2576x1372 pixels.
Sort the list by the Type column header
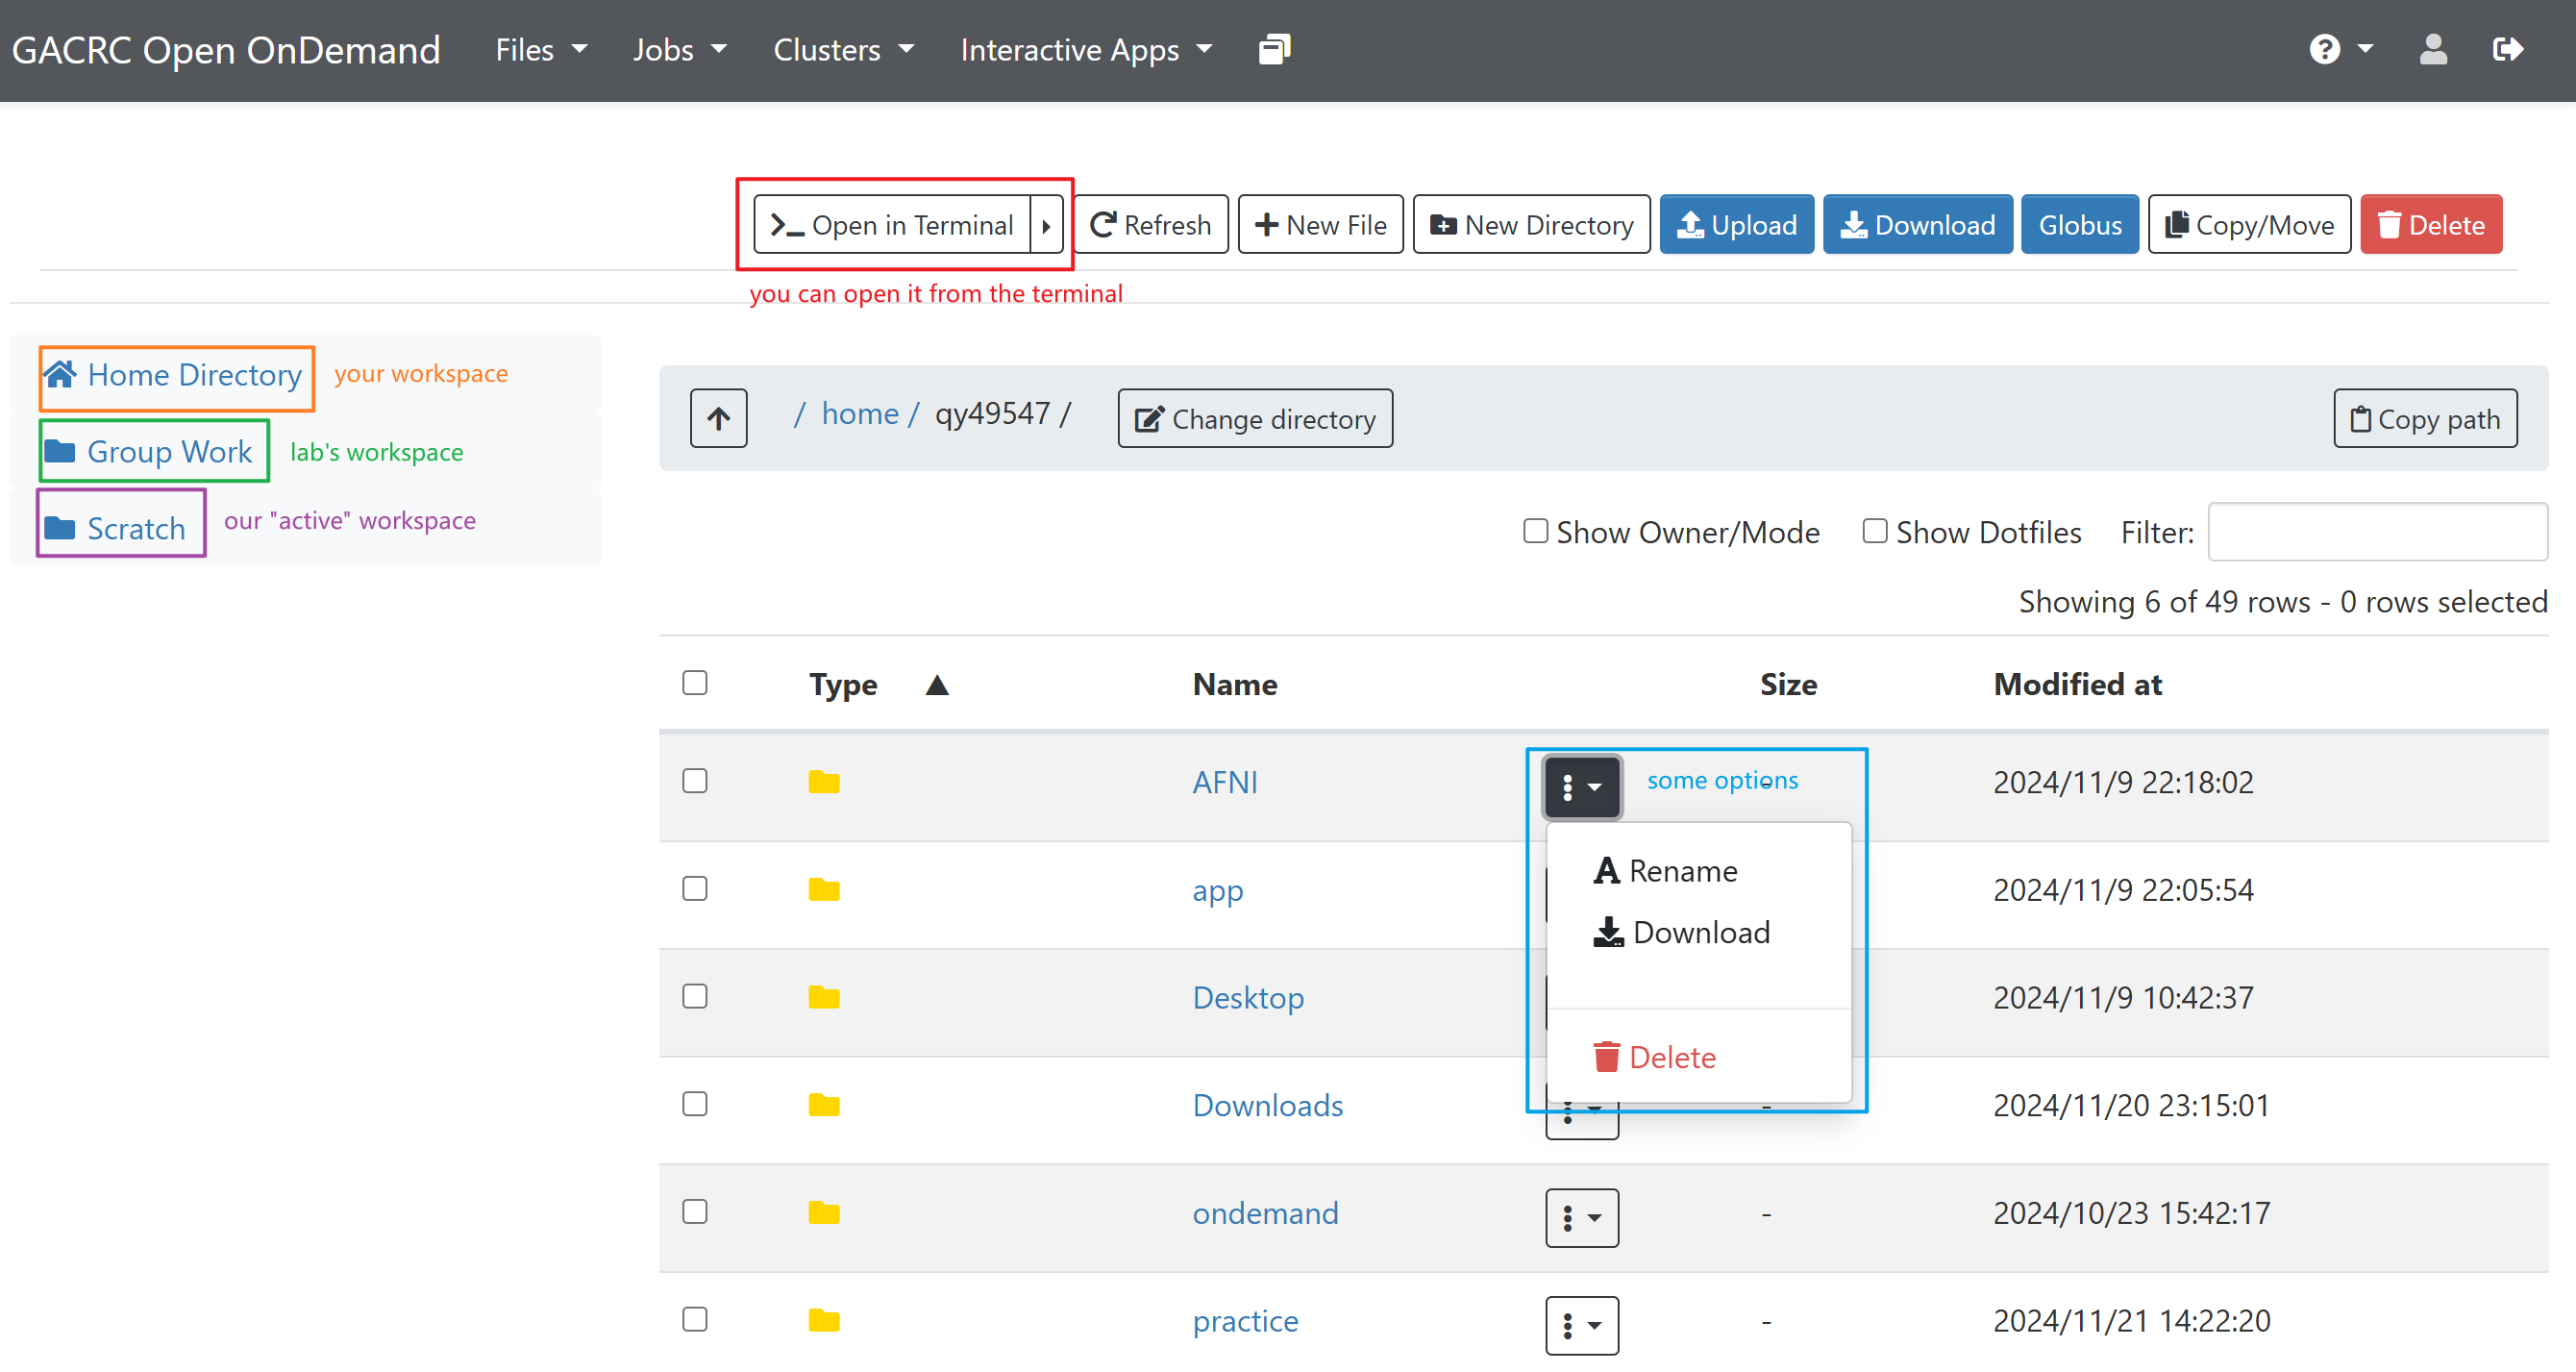click(x=842, y=684)
